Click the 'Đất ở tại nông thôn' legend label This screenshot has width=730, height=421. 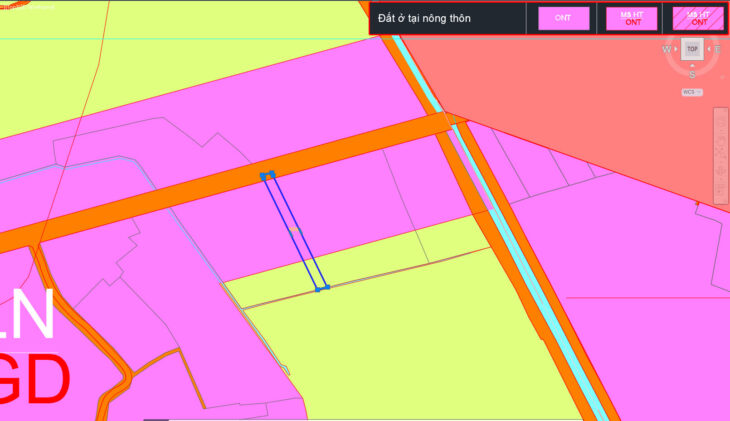point(425,18)
